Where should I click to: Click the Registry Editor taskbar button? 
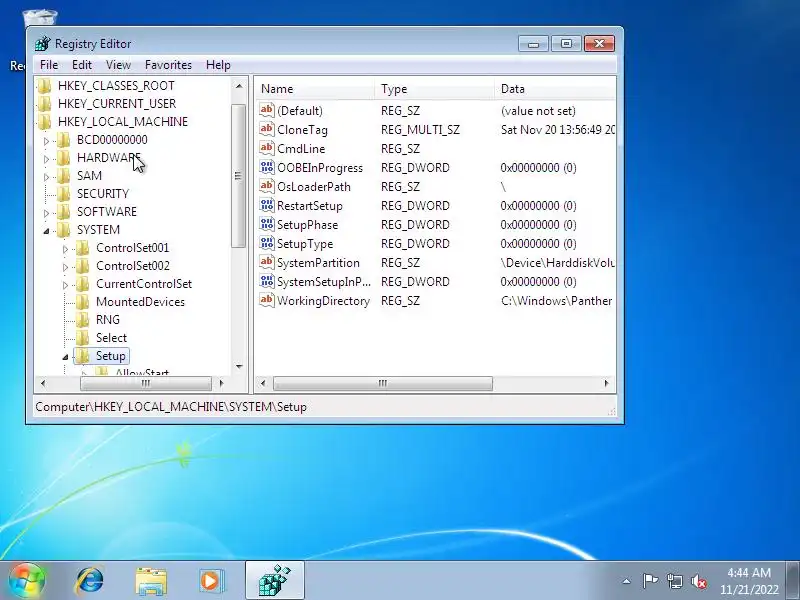[x=274, y=580]
